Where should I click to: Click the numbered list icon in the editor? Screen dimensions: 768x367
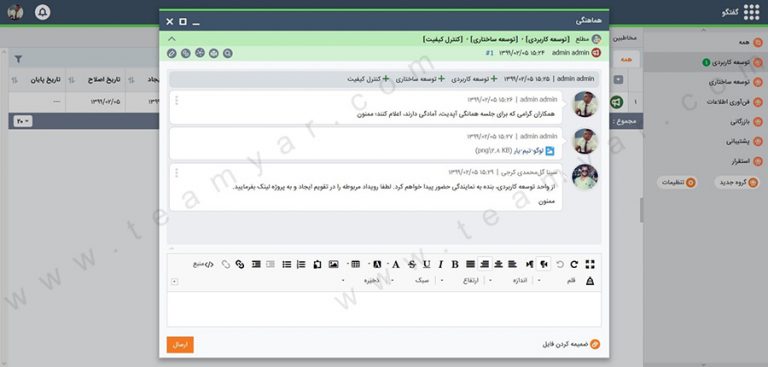click(301, 264)
